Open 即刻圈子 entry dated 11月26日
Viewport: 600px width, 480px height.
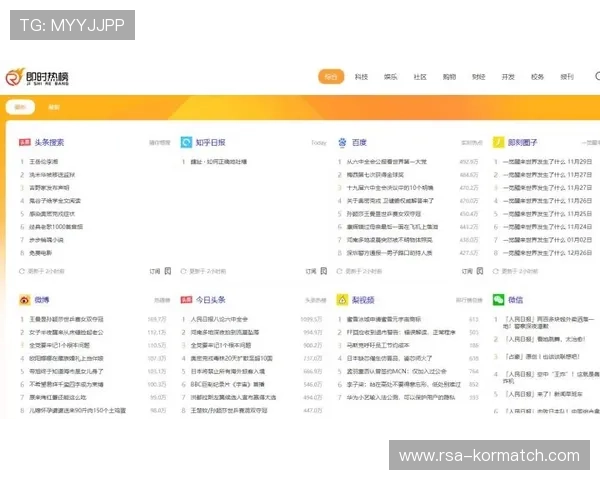point(548,201)
